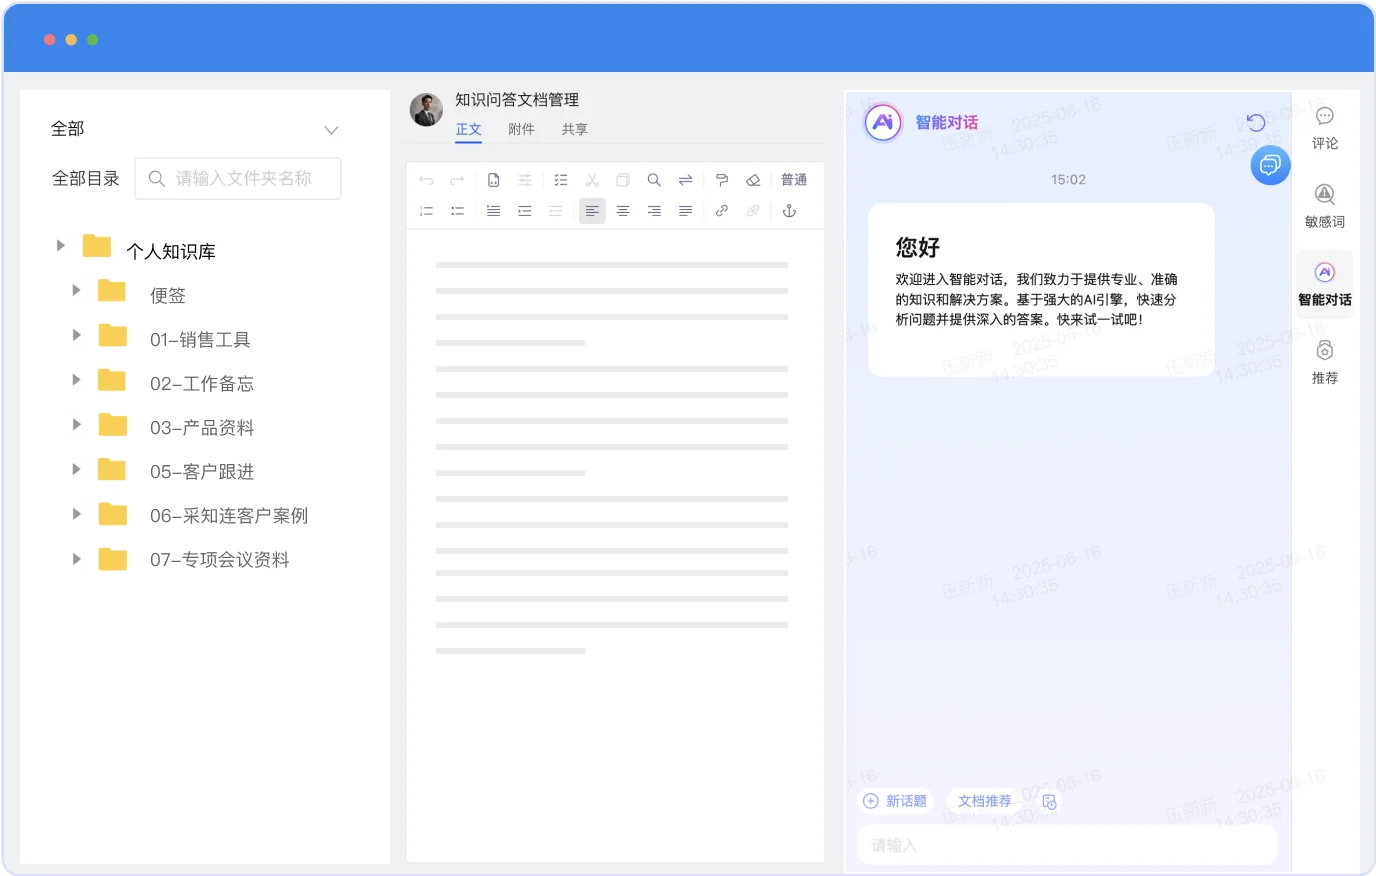Expand the 03-产品资料 folder arrow
This screenshot has height=876, width=1376.
tap(76, 424)
